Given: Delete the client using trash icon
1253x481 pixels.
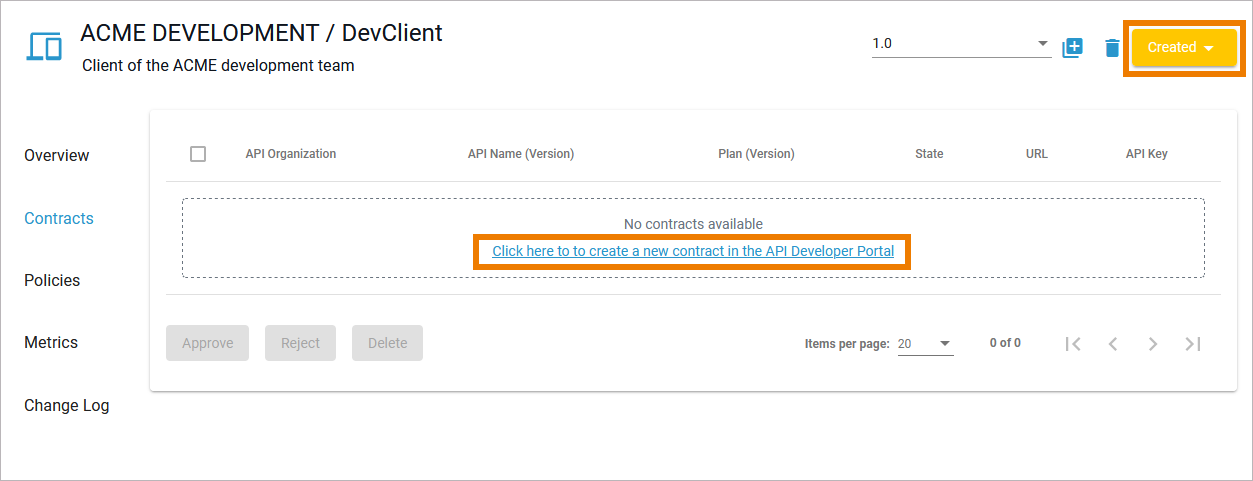Looking at the screenshot, I should tap(1112, 48).
